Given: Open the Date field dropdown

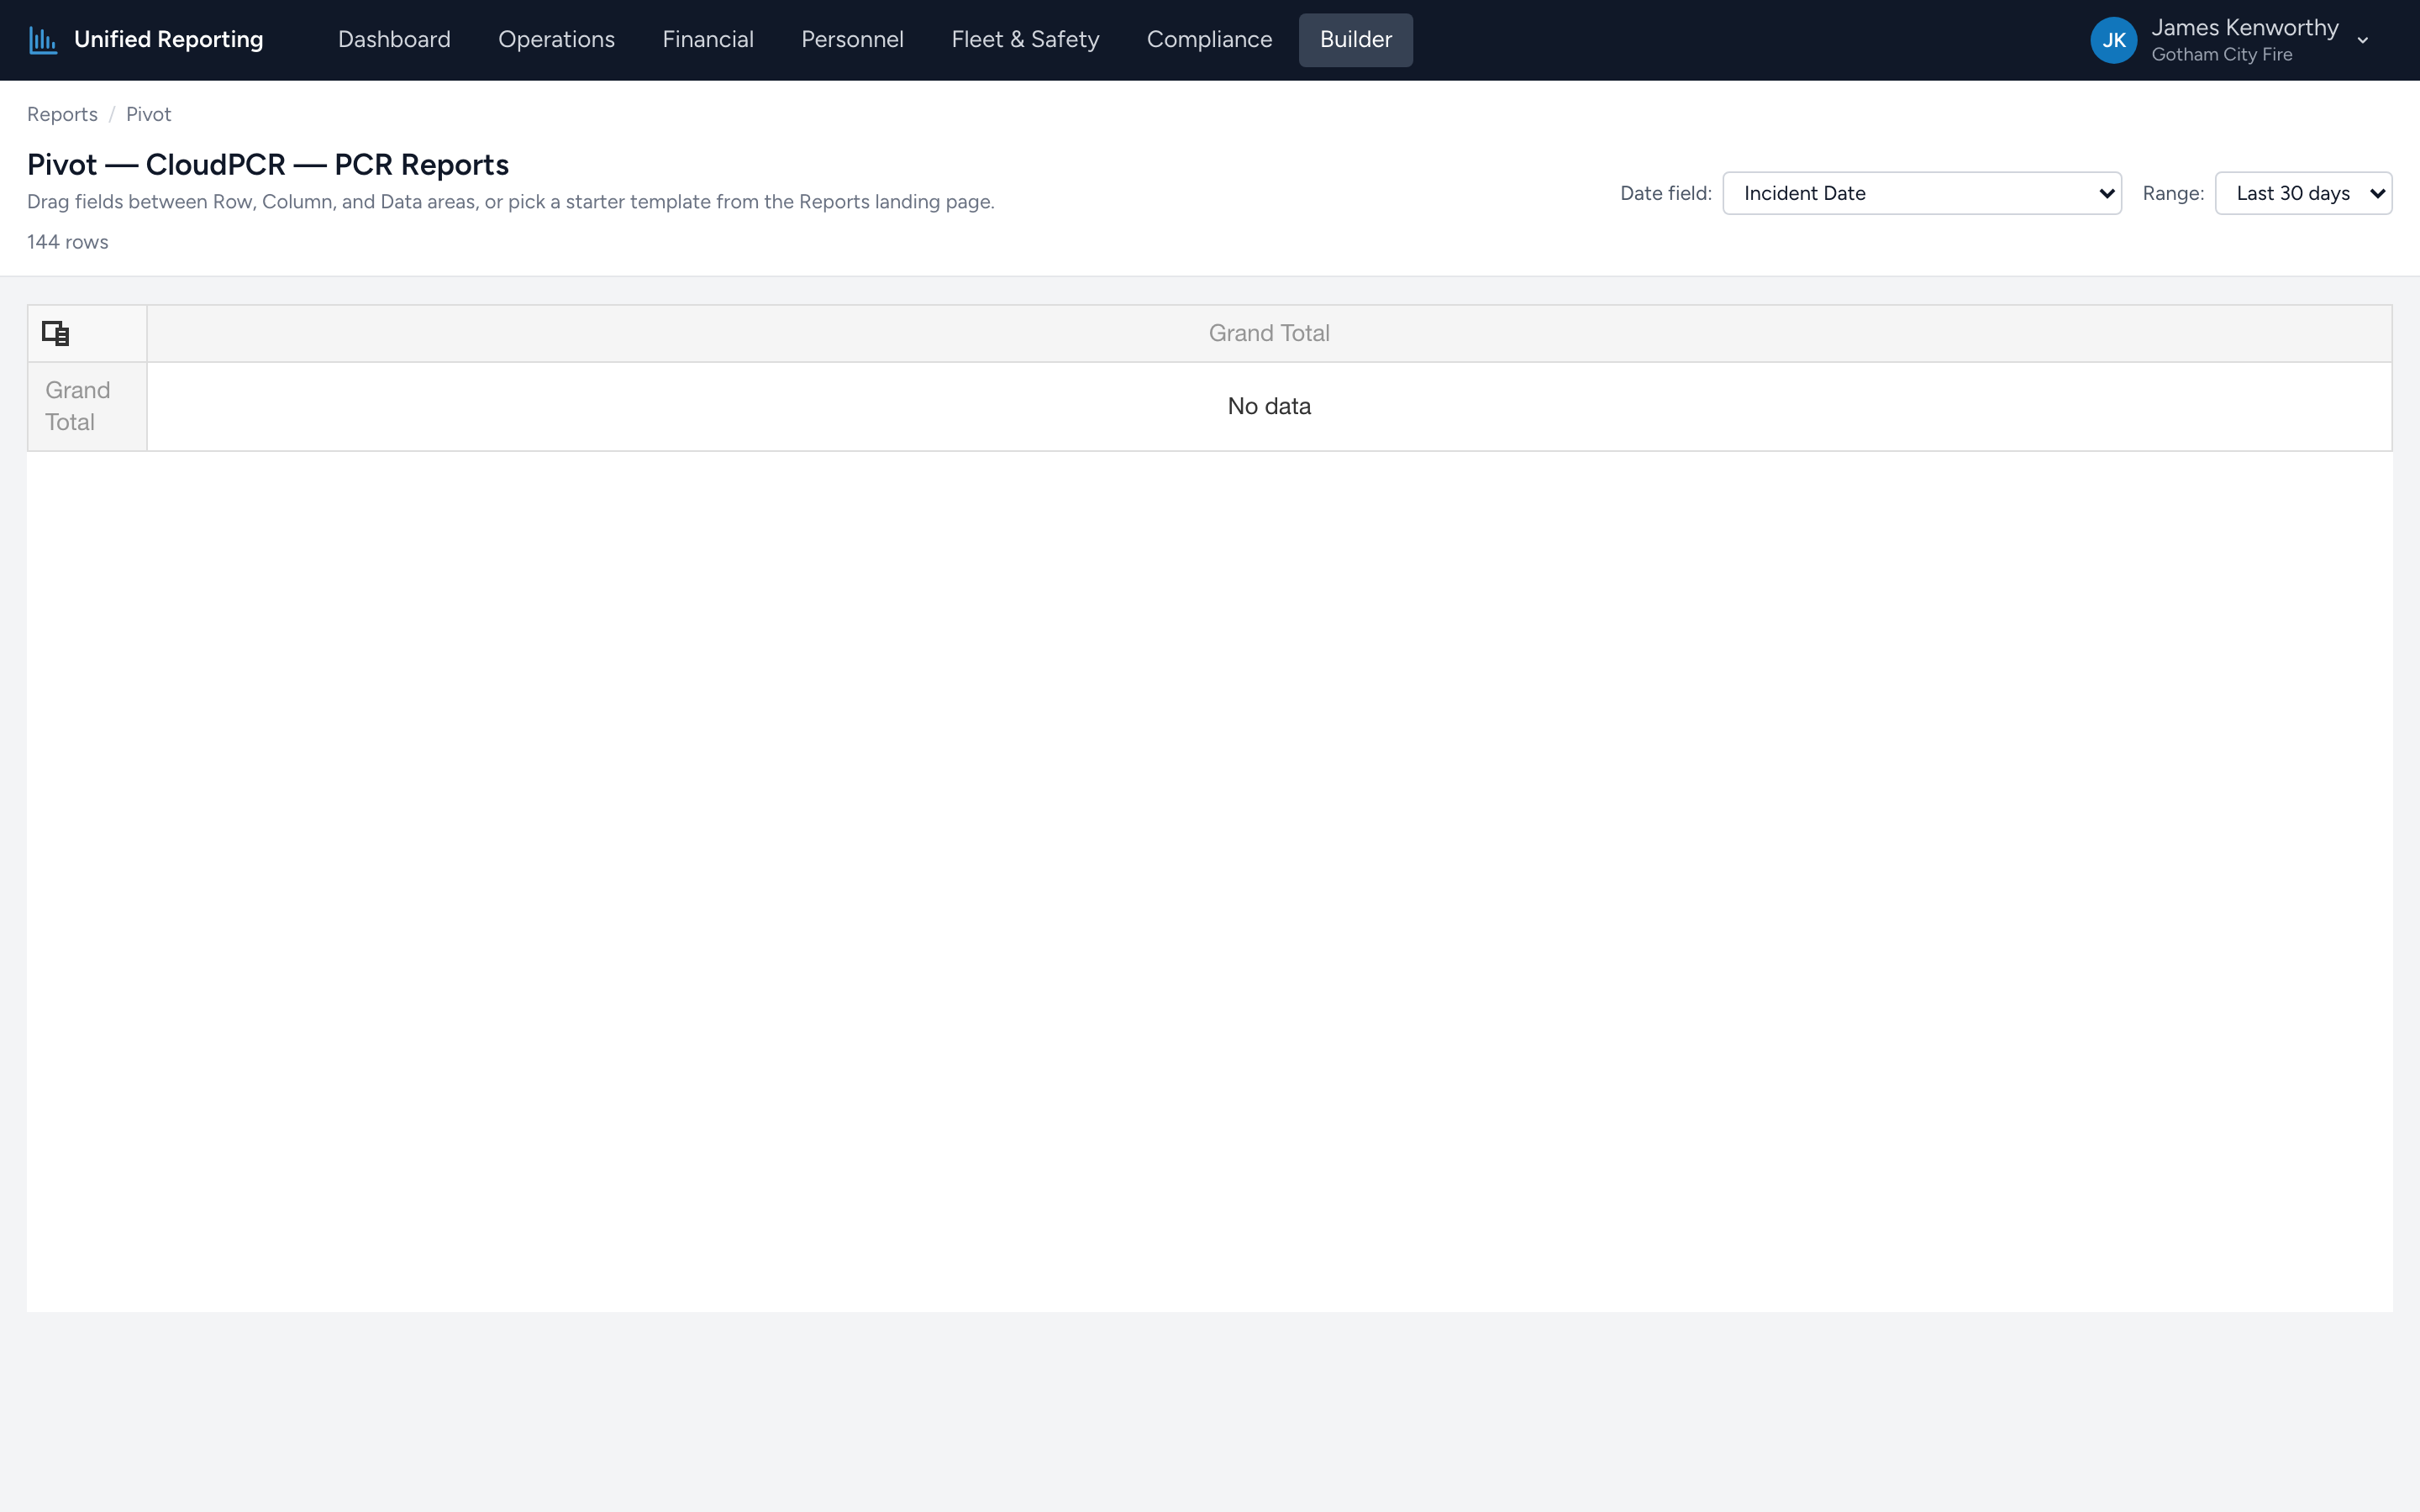Looking at the screenshot, I should click(x=1921, y=193).
